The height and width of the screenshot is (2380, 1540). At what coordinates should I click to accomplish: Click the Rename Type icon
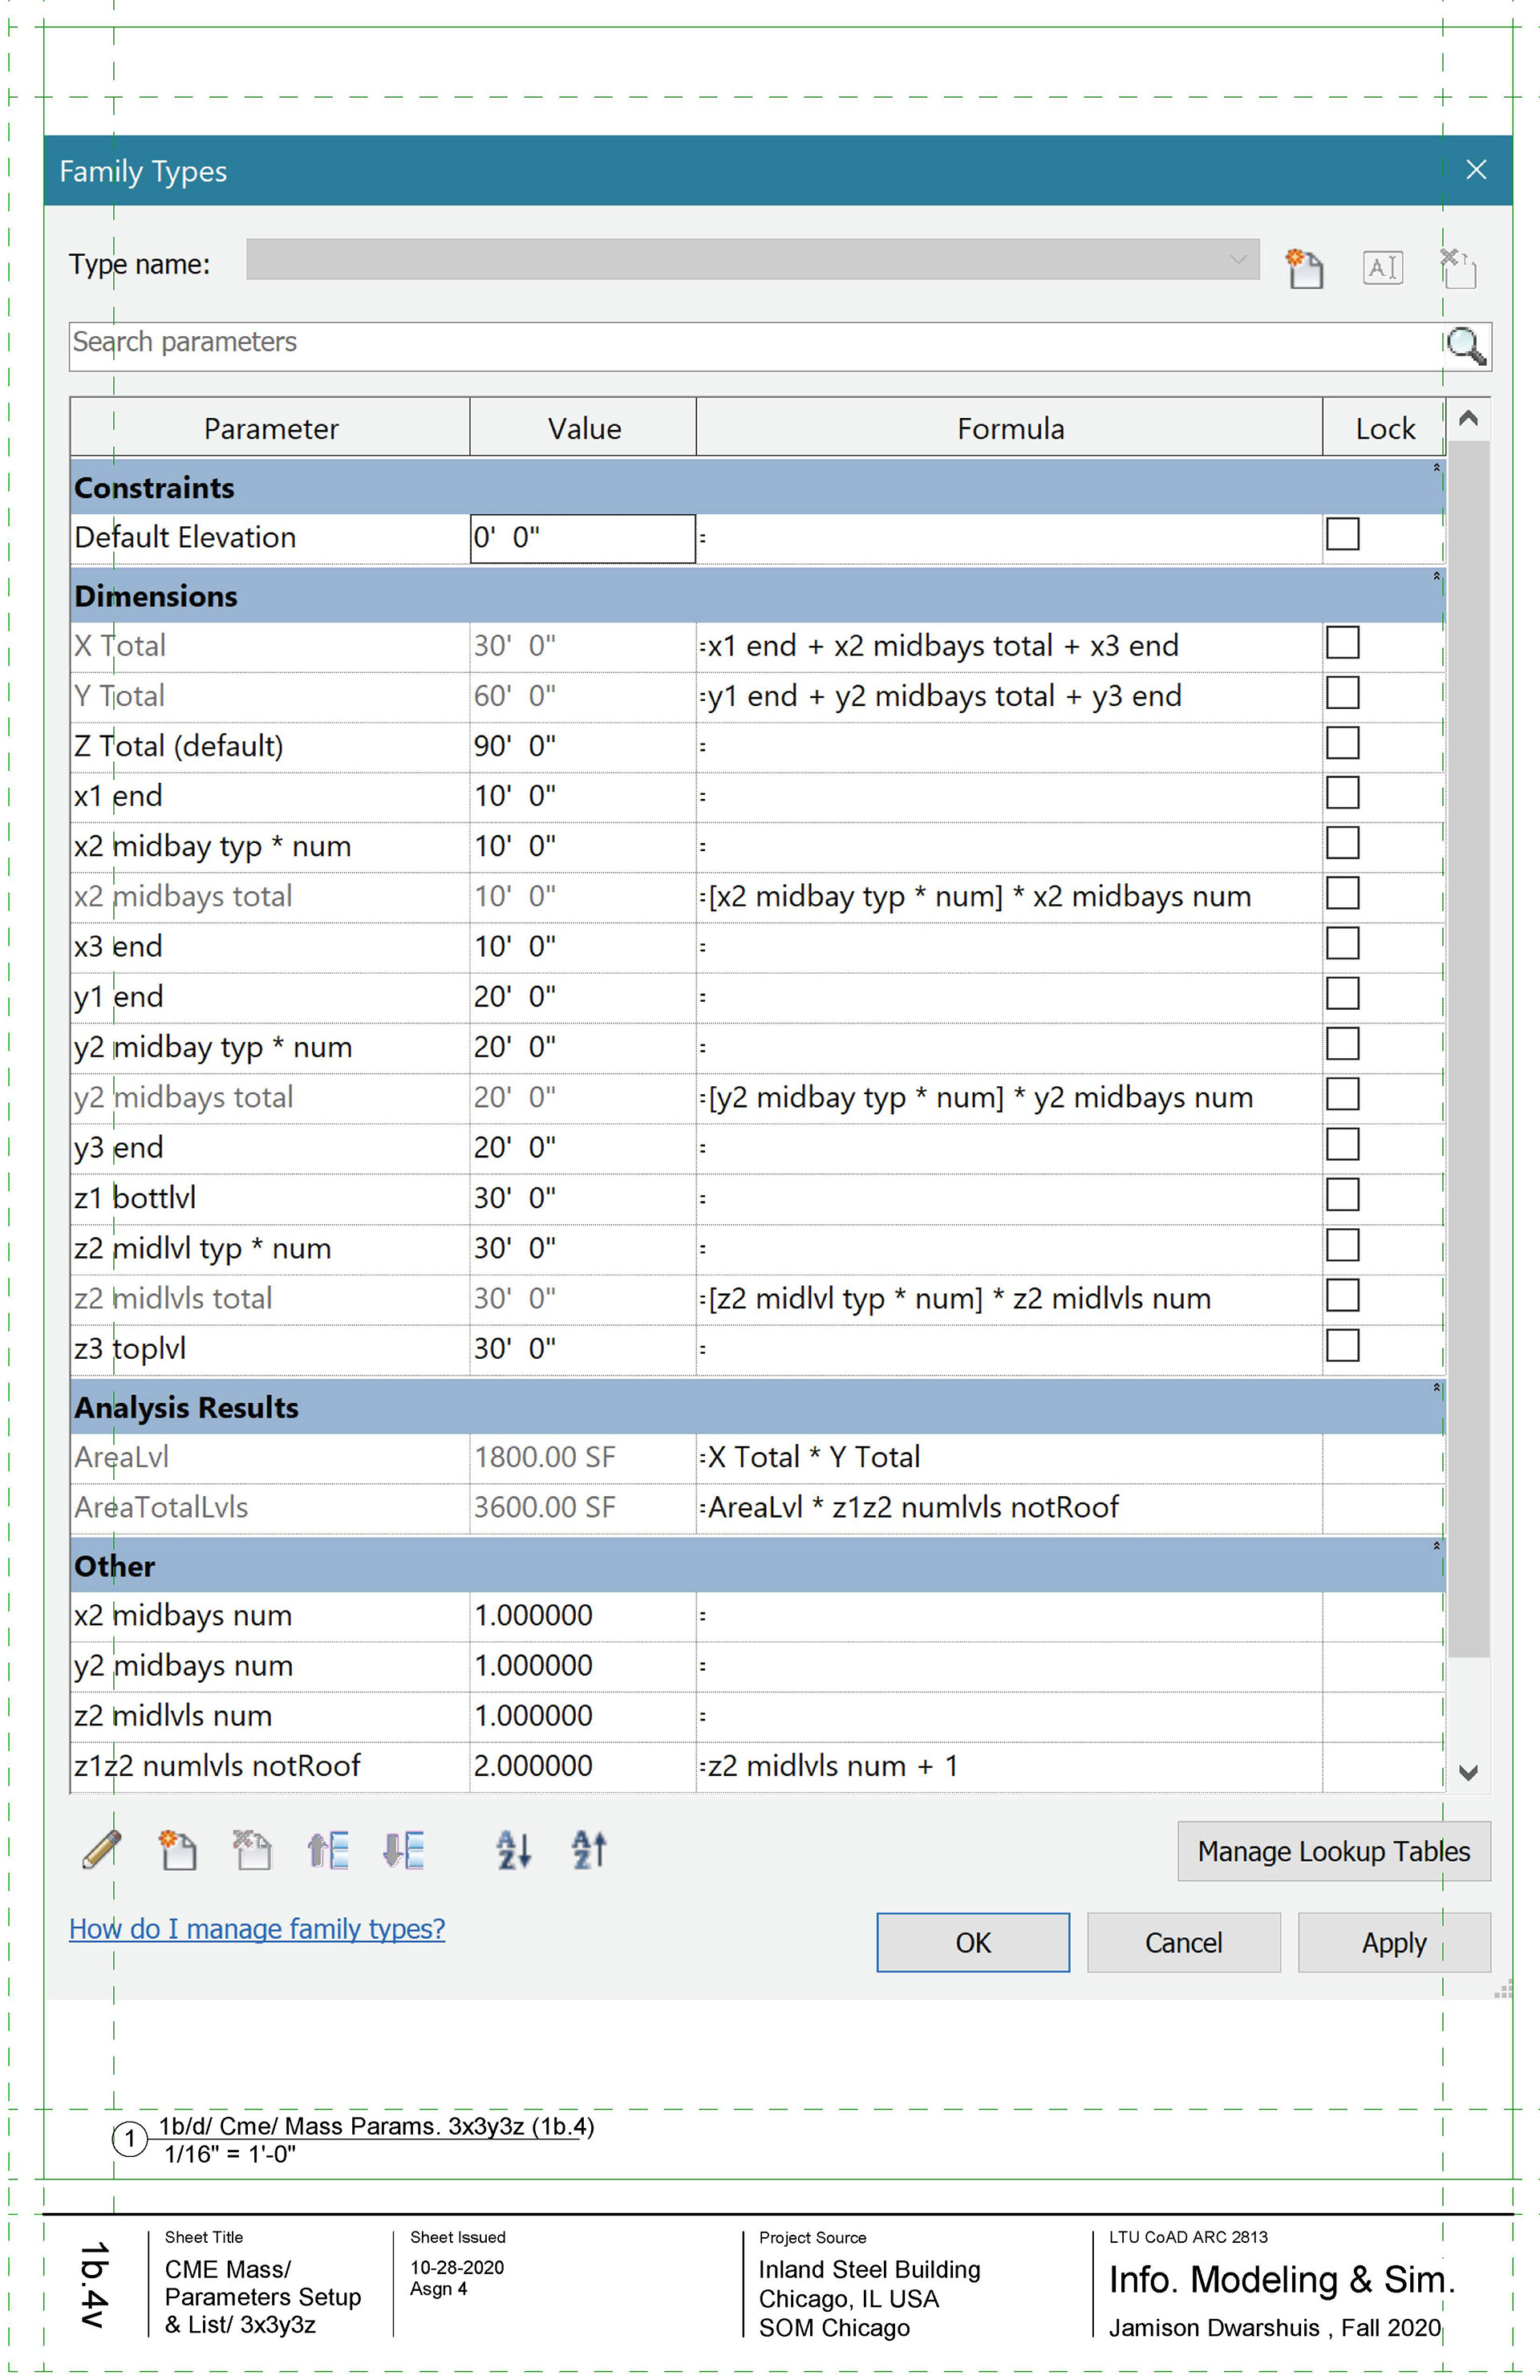[x=1382, y=267]
